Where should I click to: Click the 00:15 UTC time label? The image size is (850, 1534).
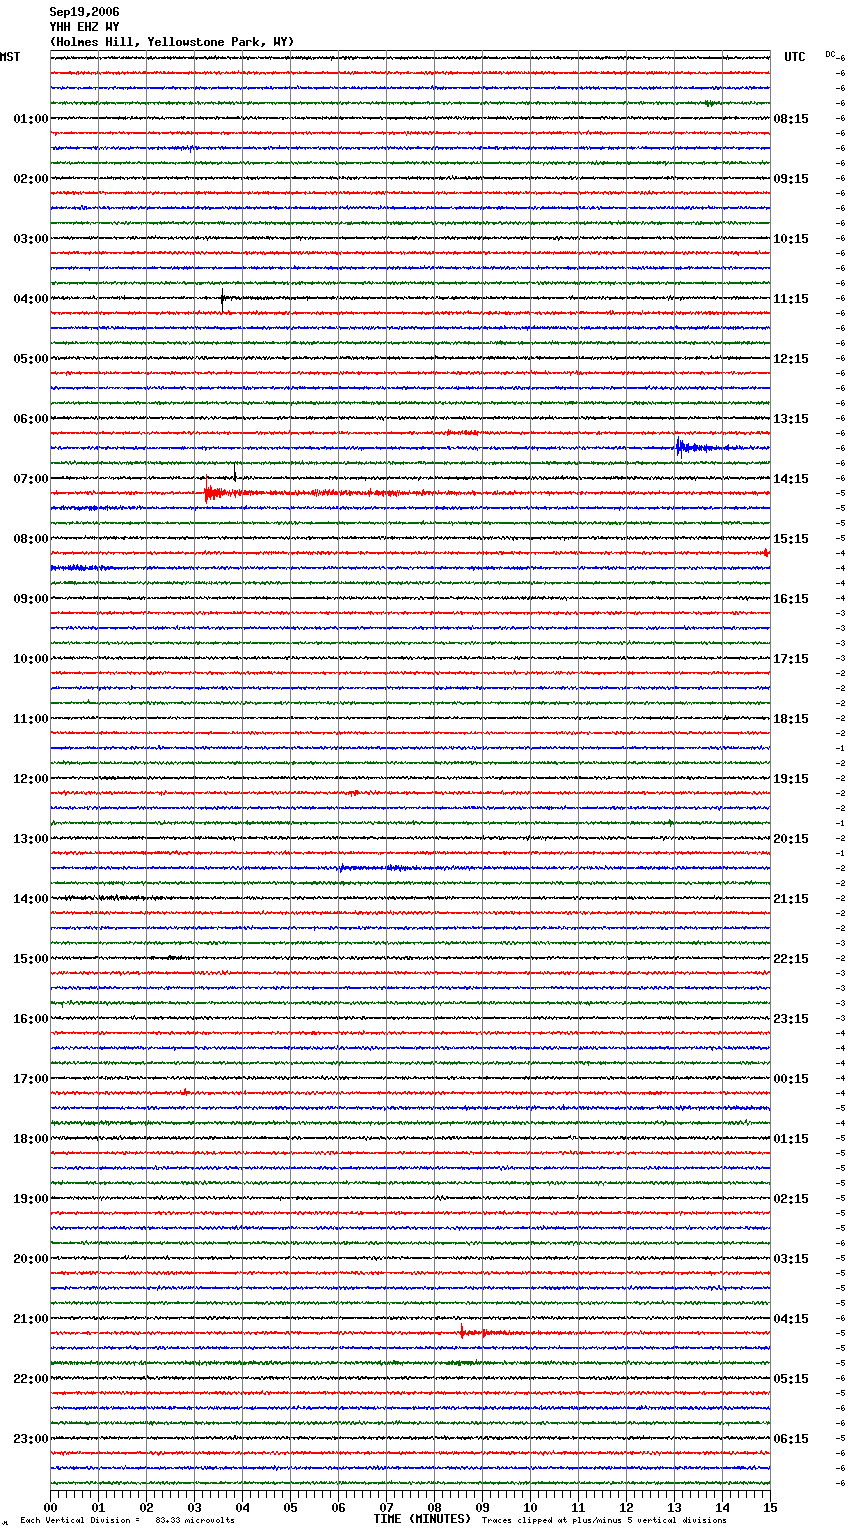coord(791,1079)
